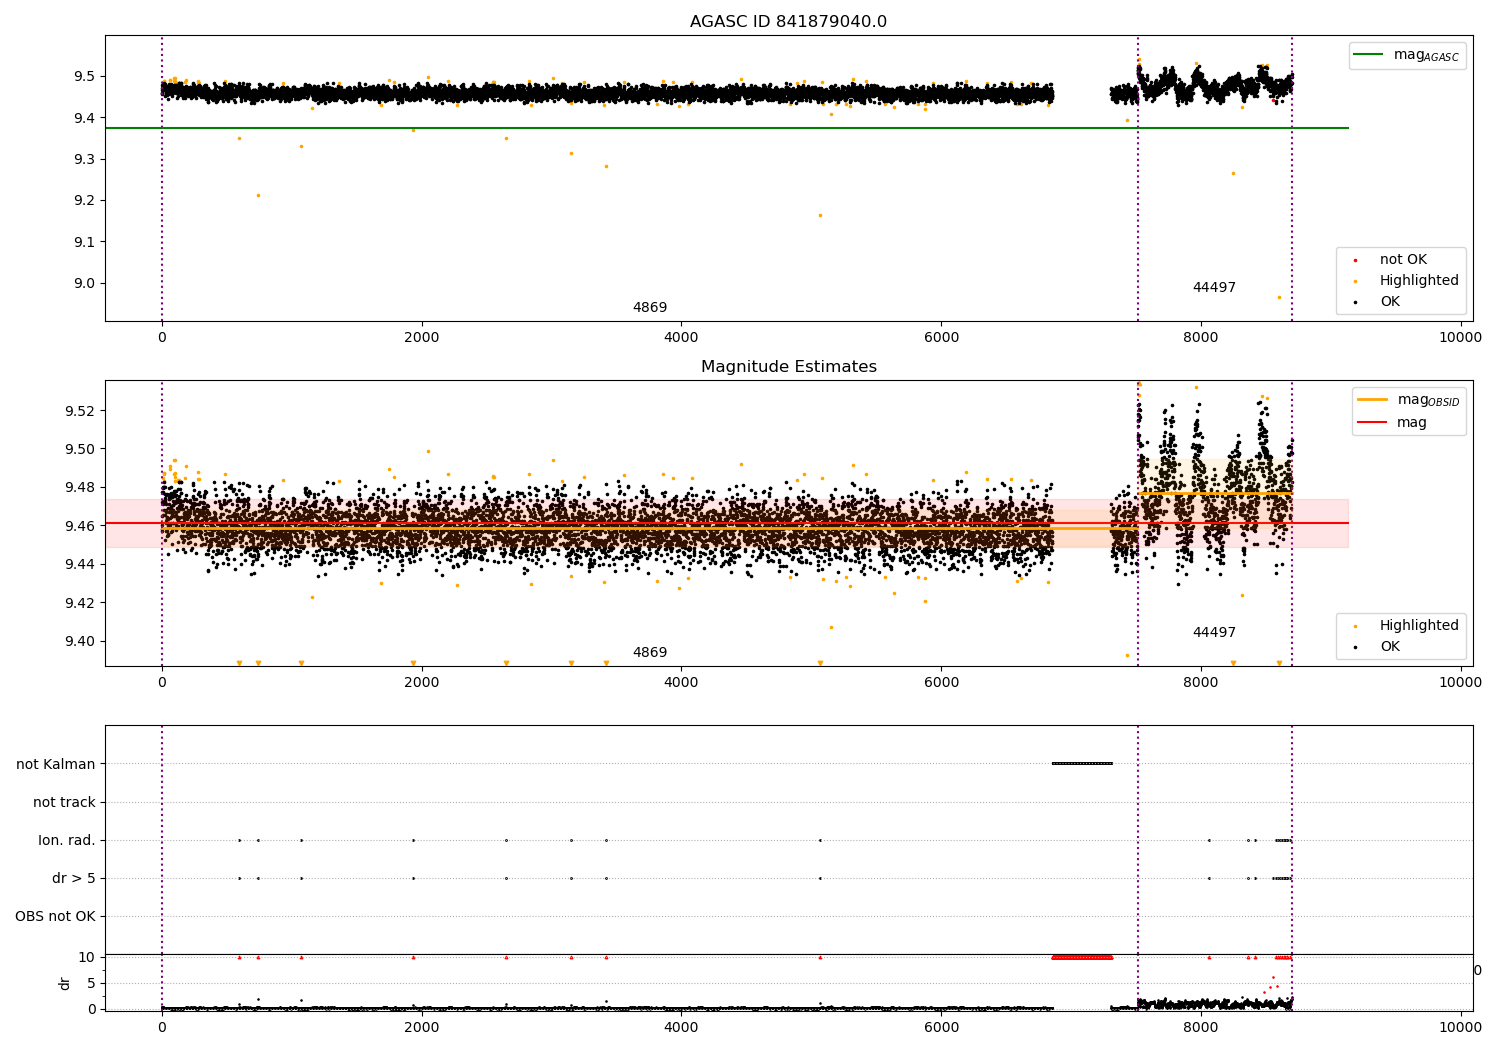1500x1050 pixels.
Task: Click the red dr=10 bar near 7000
Action: pyautogui.click(x=1082, y=957)
